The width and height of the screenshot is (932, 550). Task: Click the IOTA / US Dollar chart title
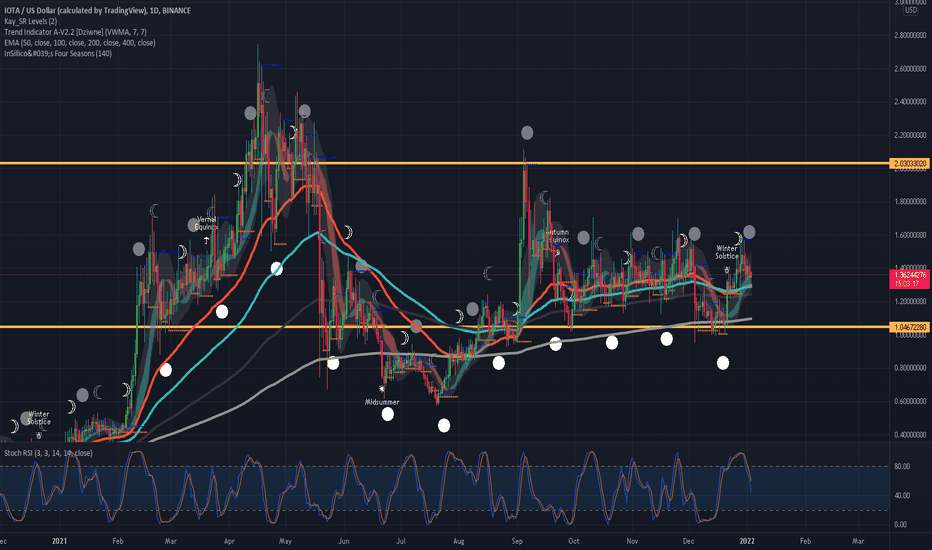pyautogui.click(x=97, y=11)
